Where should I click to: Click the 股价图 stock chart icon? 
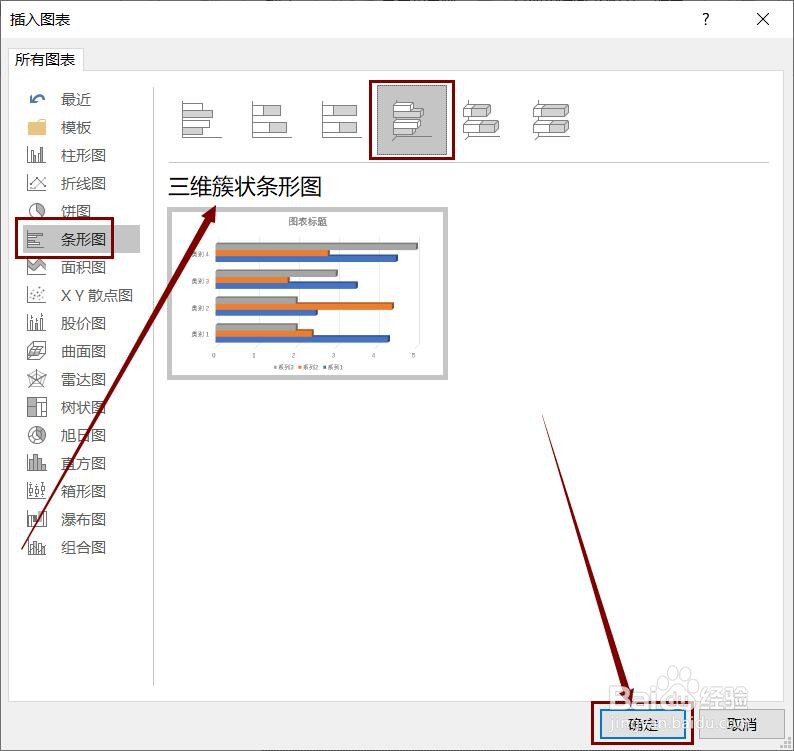[x=36, y=323]
